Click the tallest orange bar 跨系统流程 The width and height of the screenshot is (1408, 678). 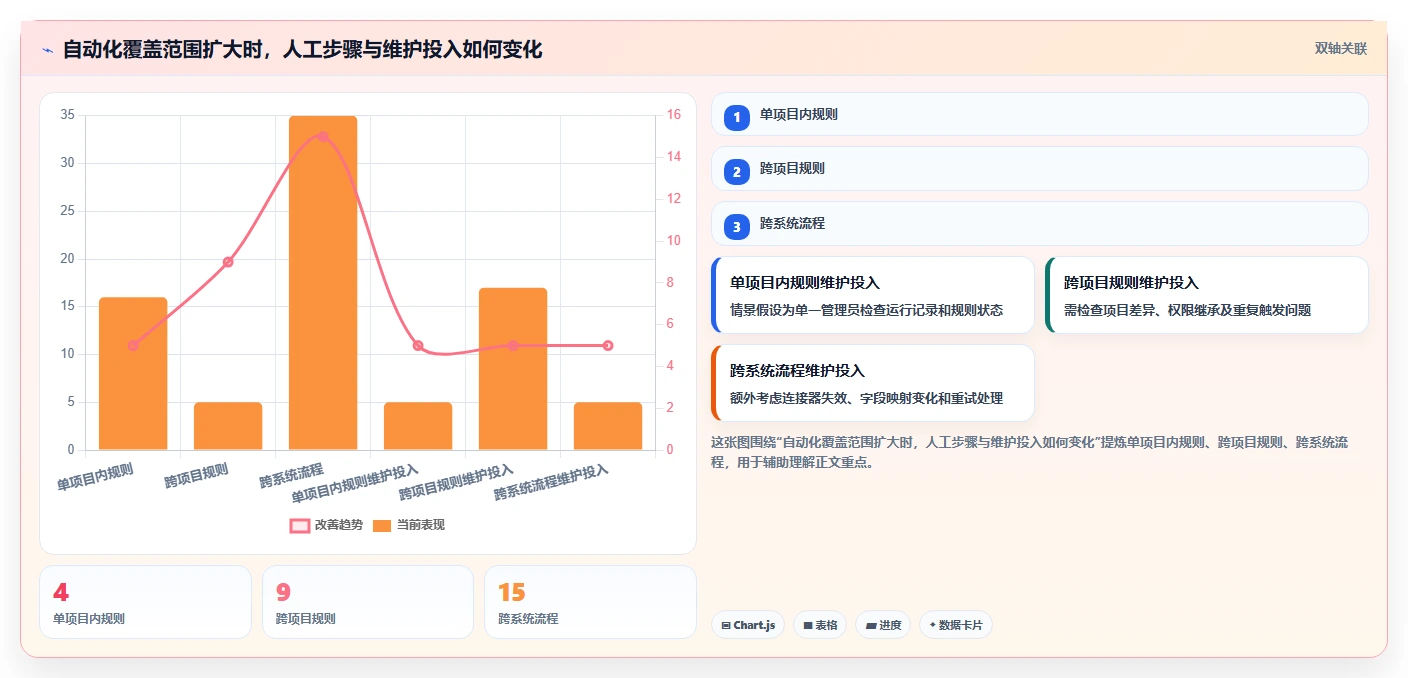[x=323, y=283]
